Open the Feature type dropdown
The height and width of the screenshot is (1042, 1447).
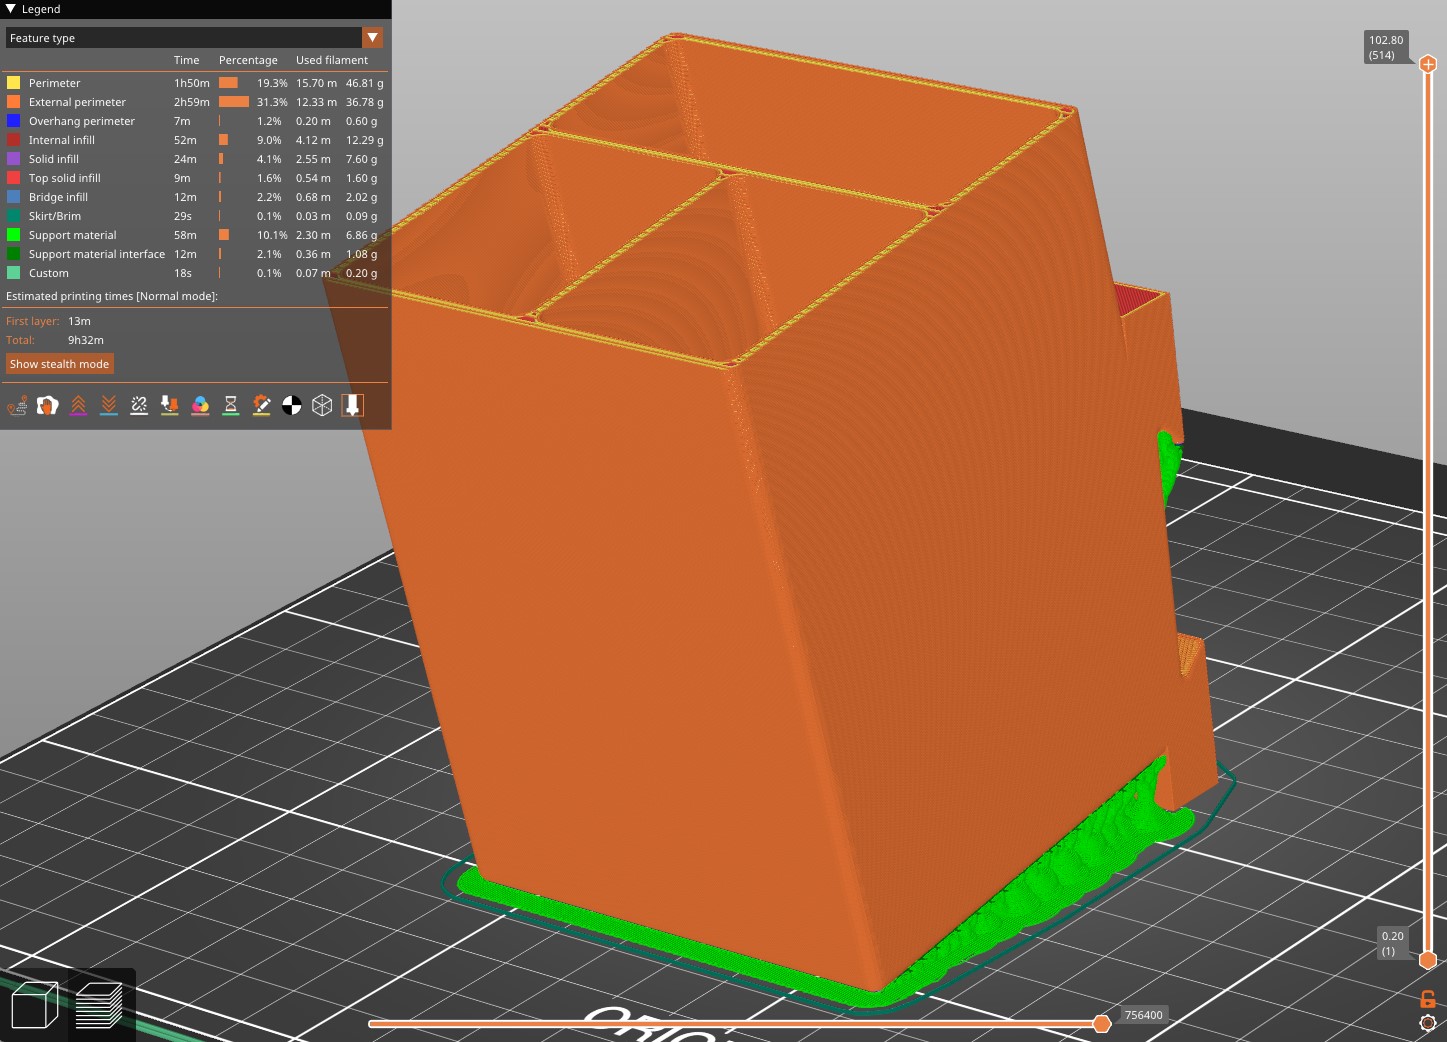coord(373,38)
